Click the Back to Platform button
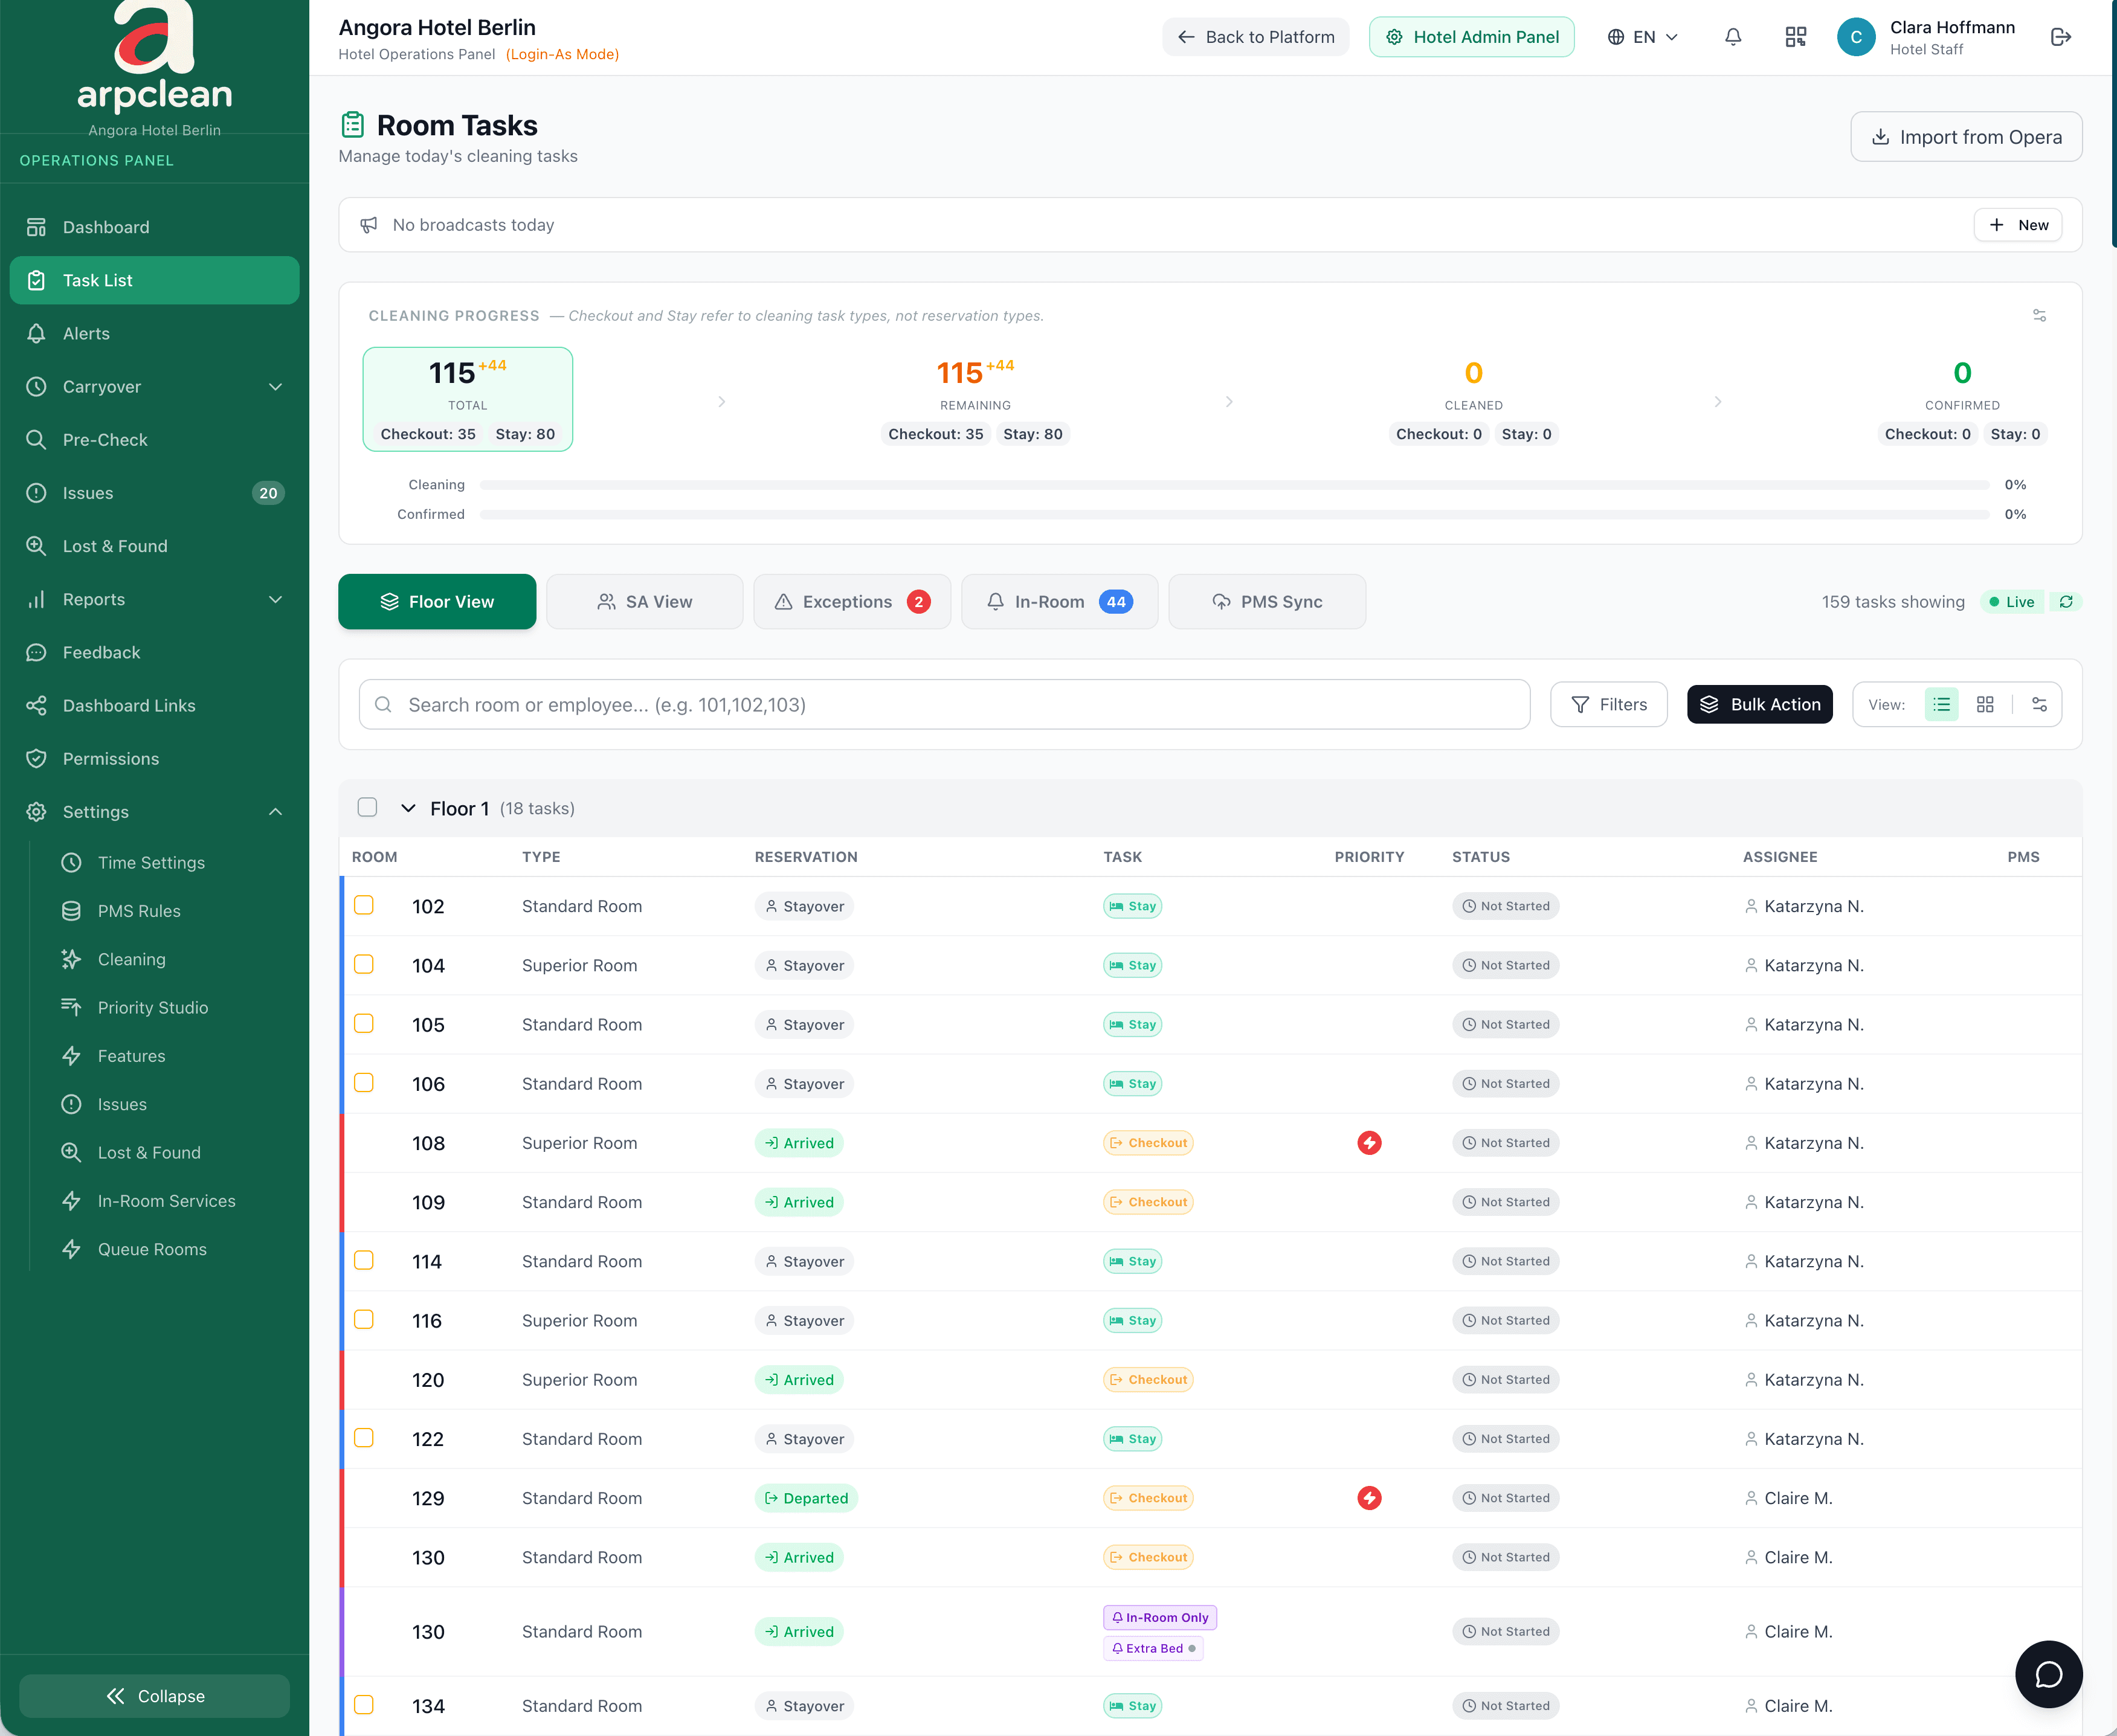This screenshot has width=2117, height=1736. coord(1255,36)
